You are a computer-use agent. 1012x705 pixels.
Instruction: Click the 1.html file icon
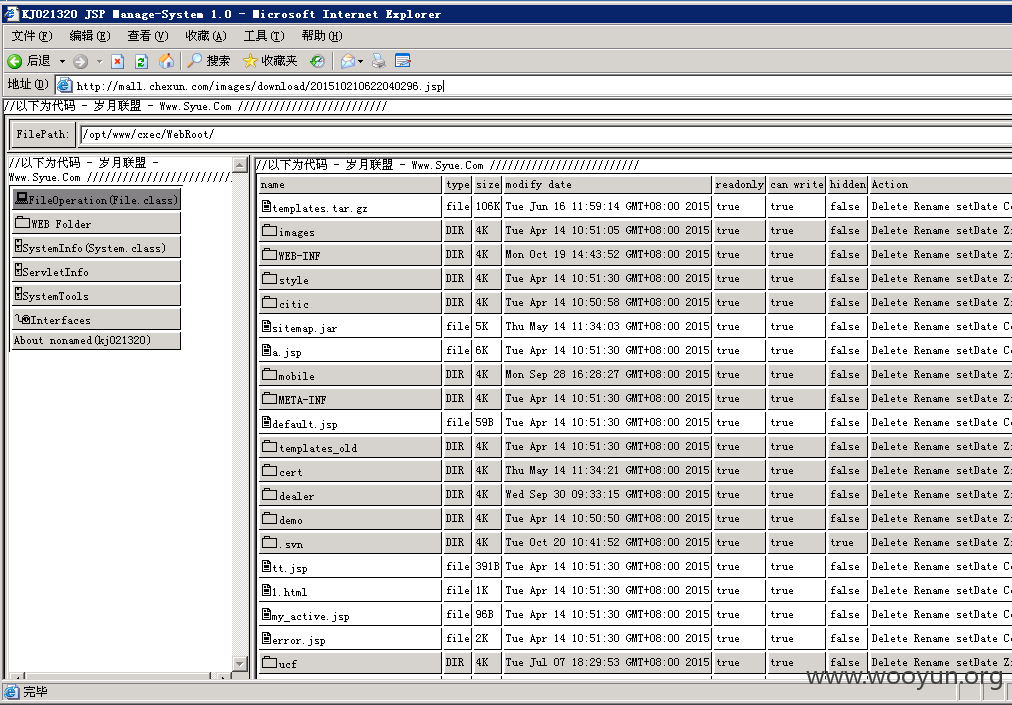267,591
